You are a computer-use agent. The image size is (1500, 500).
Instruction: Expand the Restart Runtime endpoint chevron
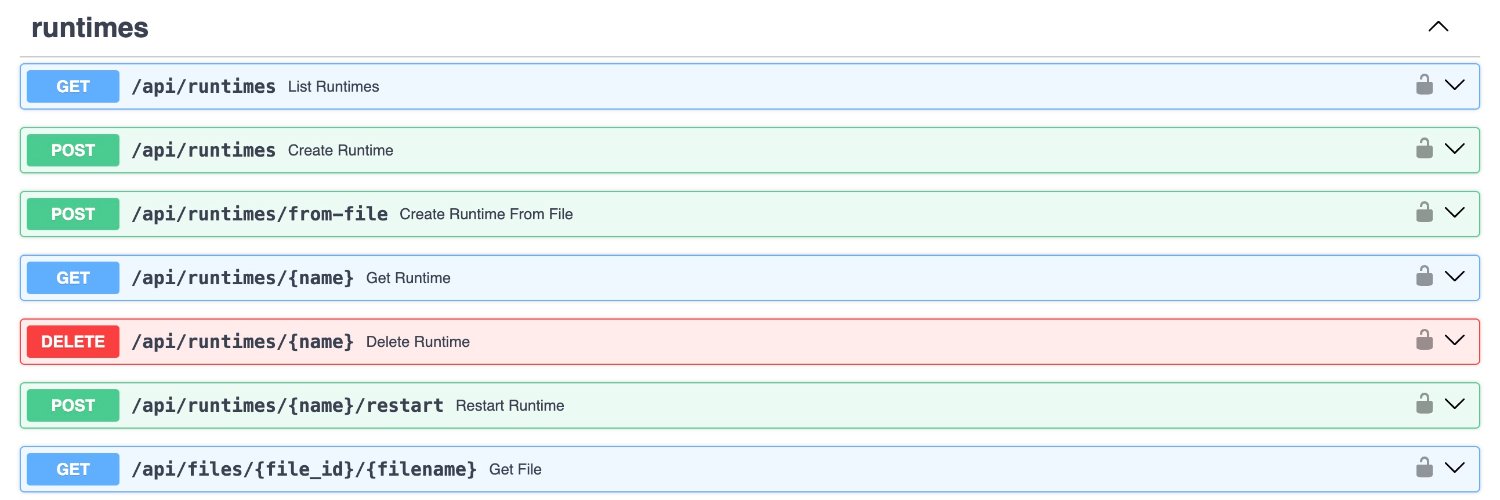(1455, 405)
